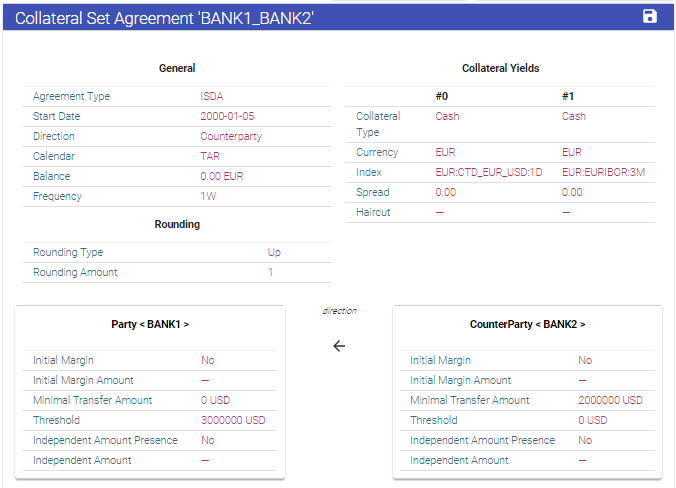Toggle Initial Margin value for Party BANK1
The image size is (676, 488).
coord(208,360)
